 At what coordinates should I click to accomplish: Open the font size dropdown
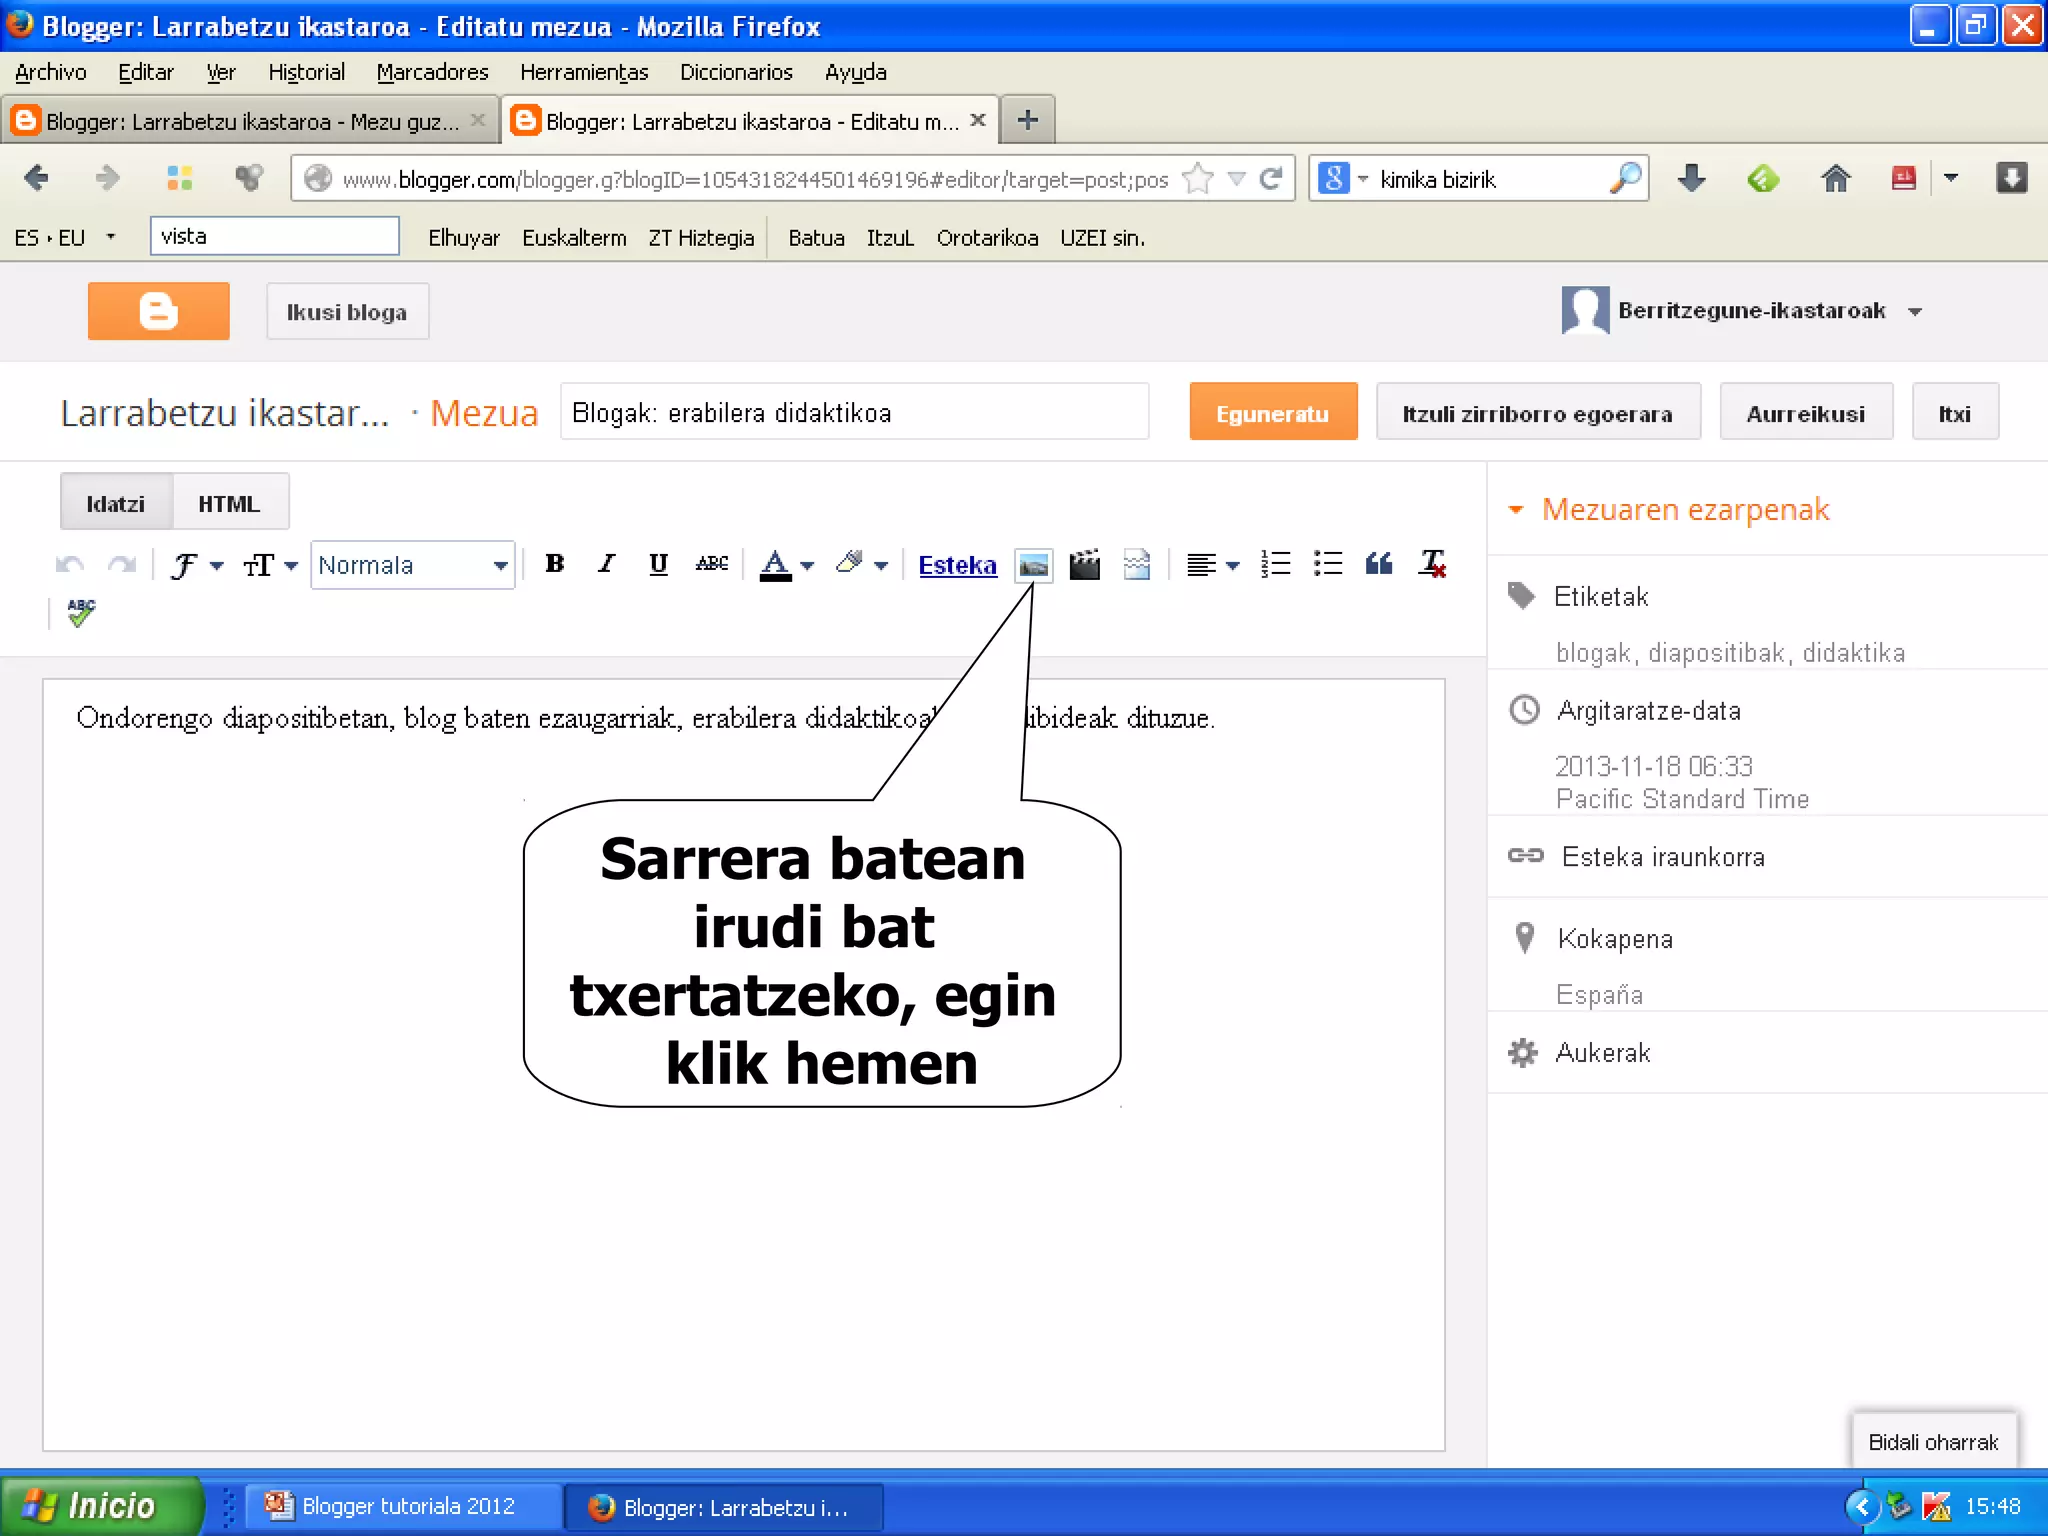click(270, 565)
